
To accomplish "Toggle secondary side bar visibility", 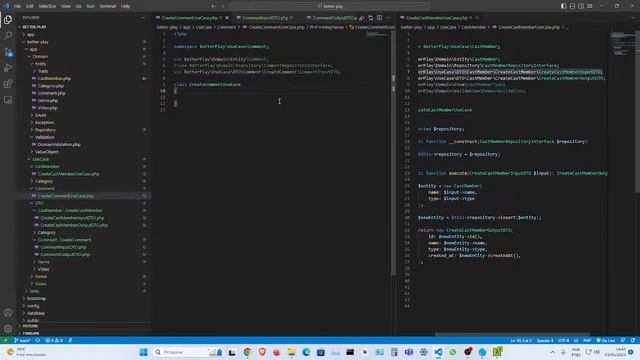I will (581, 6).
